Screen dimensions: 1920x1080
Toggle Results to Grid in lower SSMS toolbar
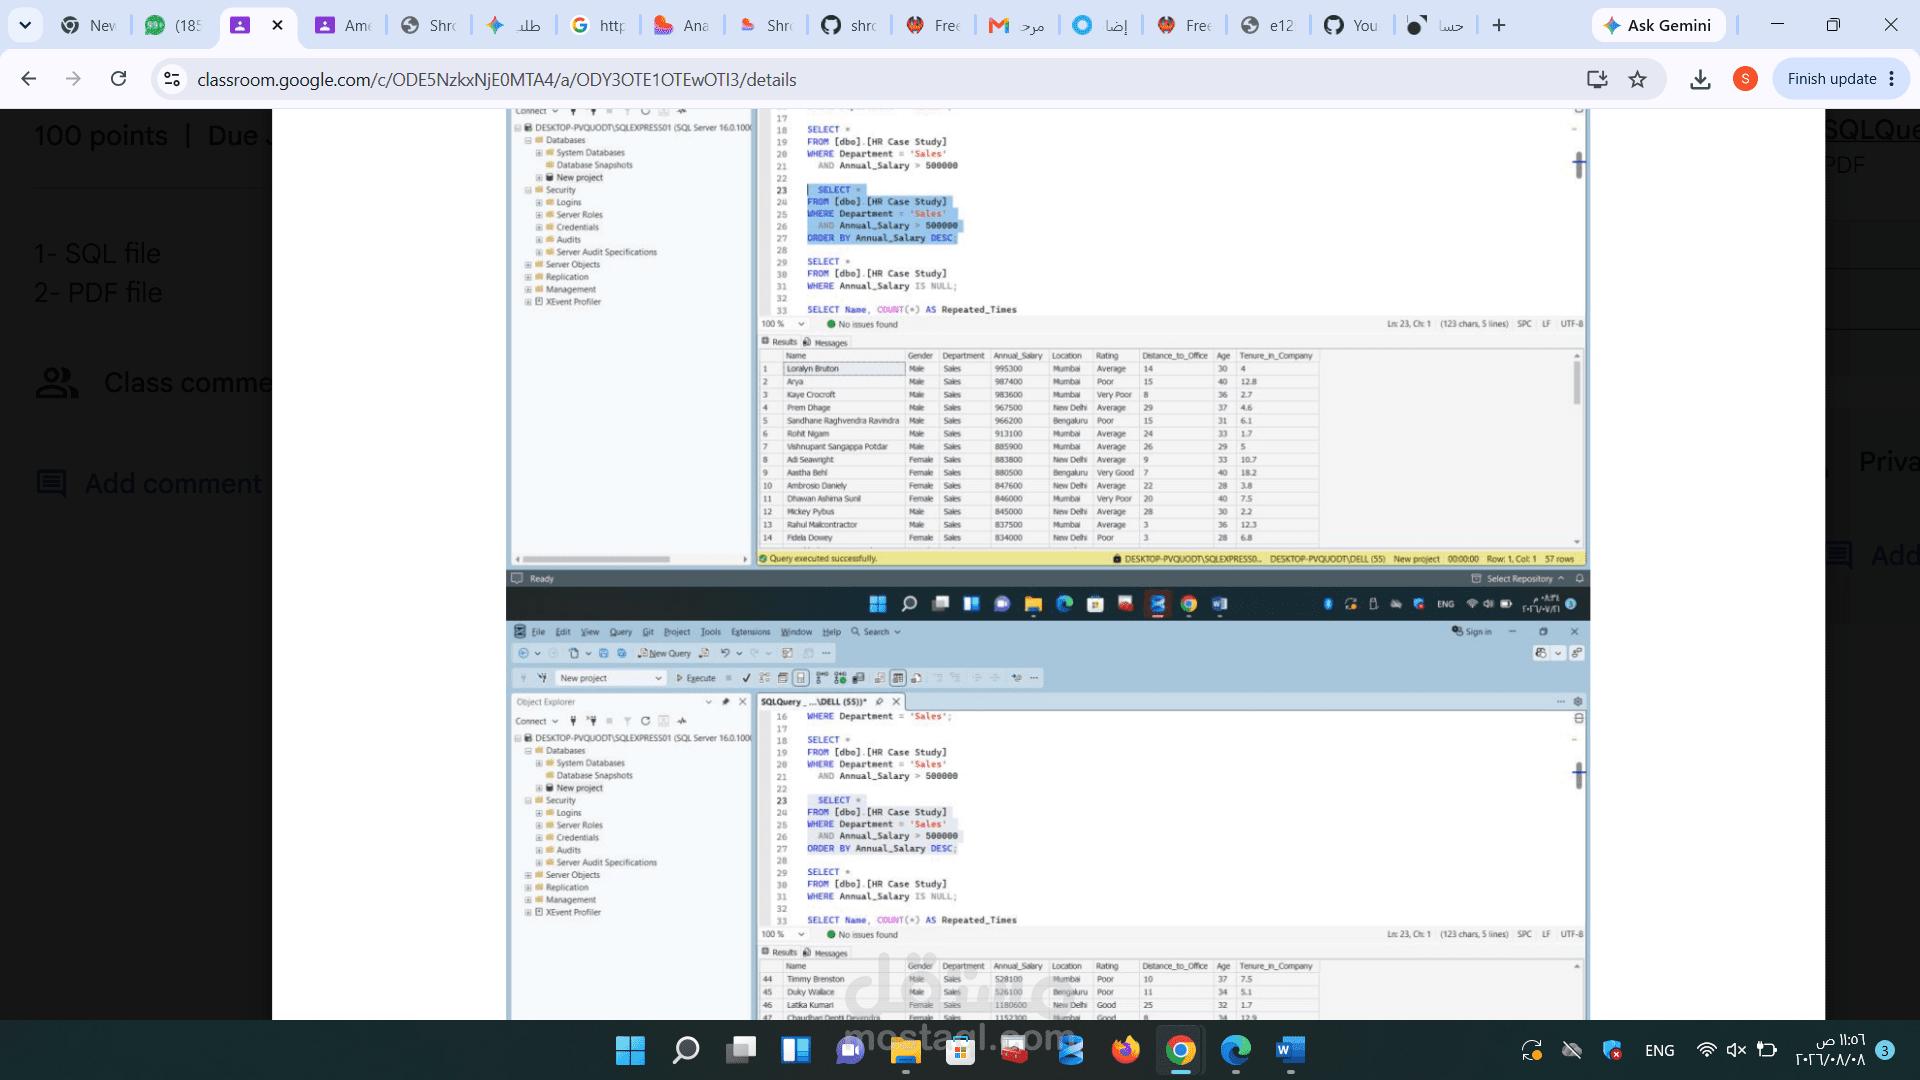coord(898,678)
